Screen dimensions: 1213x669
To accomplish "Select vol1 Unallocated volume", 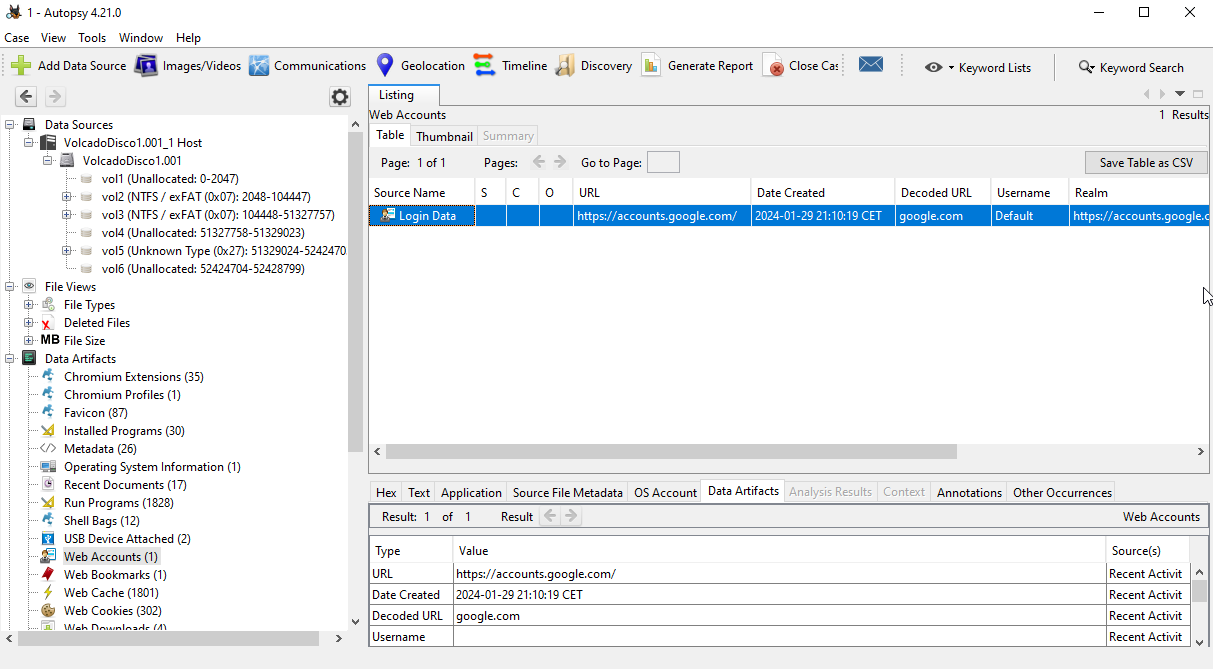I will [x=170, y=179].
